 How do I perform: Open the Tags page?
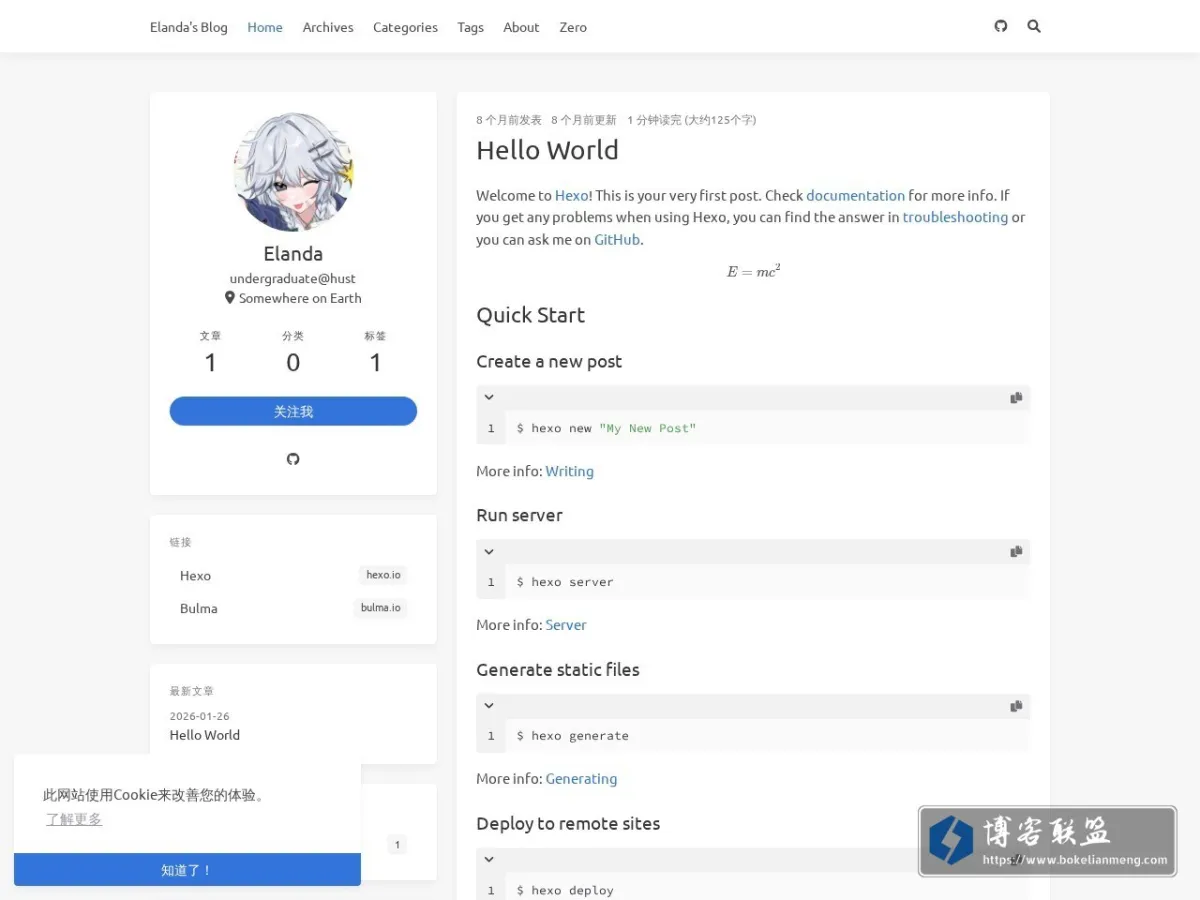(470, 27)
